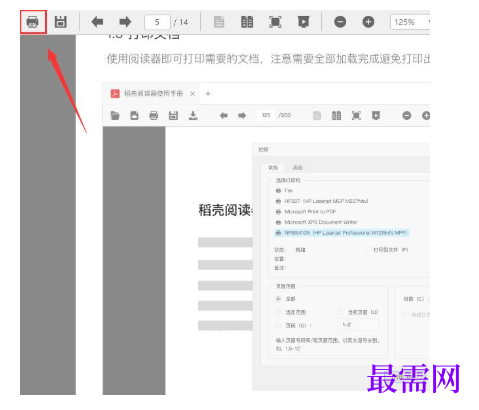Go to previous page with left arrow
Viewport: 479px width, 410px height.
point(97,22)
